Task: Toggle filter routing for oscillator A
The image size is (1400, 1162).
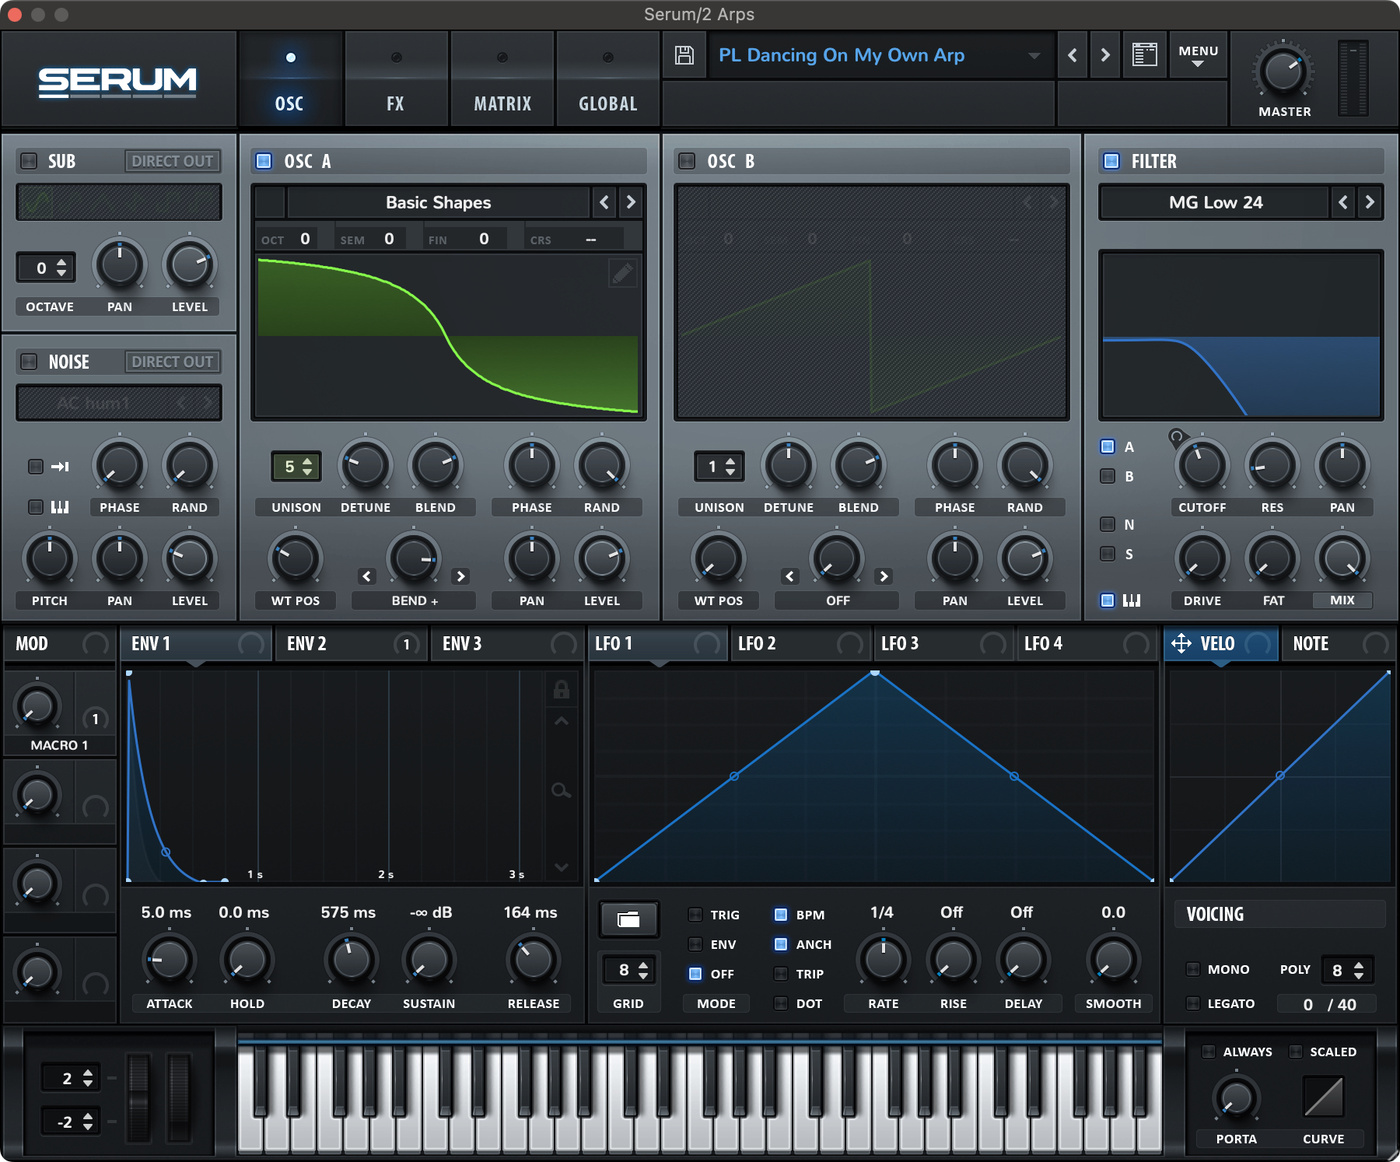Action: pyautogui.click(x=1107, y=447)
